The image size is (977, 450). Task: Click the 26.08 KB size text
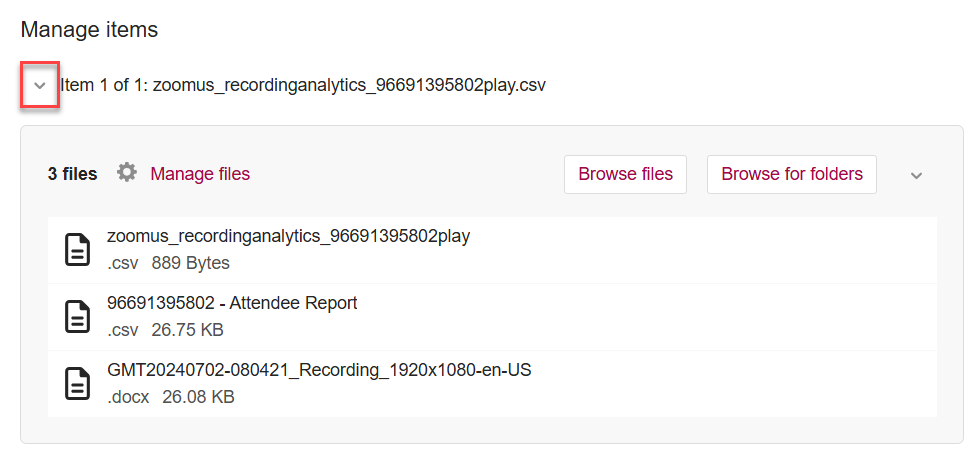(198, 397)
